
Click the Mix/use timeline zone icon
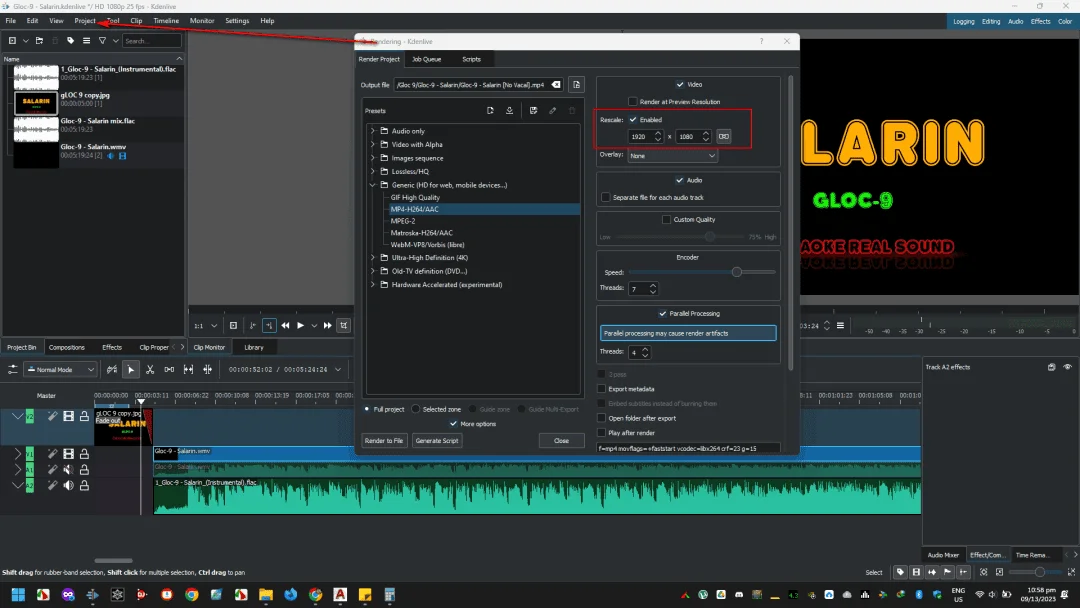(x=112, y=370)
